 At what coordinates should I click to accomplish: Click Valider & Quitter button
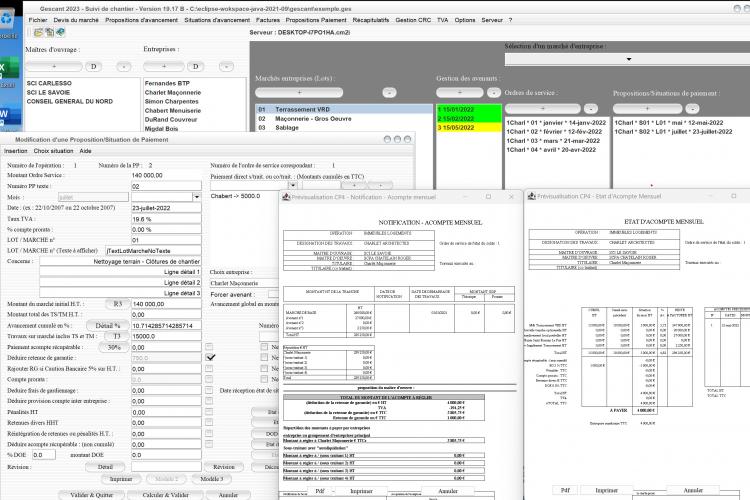coord(91,495)
